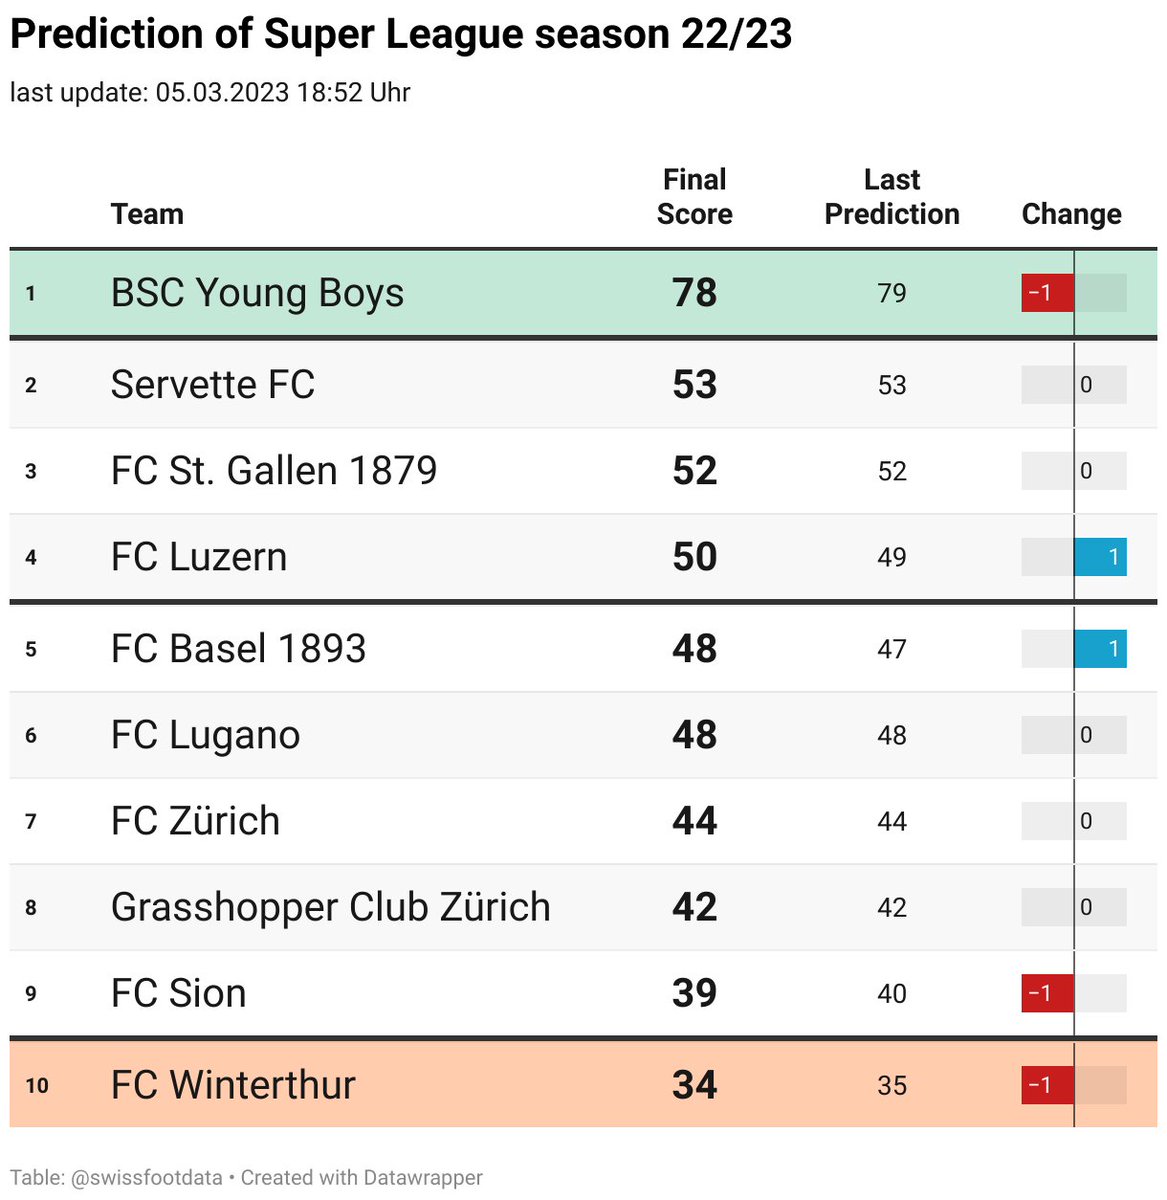Click the blue +1 bar for FC Luzern
The height and width of the screenshot is (1200, 1167).
[1100, 557]
